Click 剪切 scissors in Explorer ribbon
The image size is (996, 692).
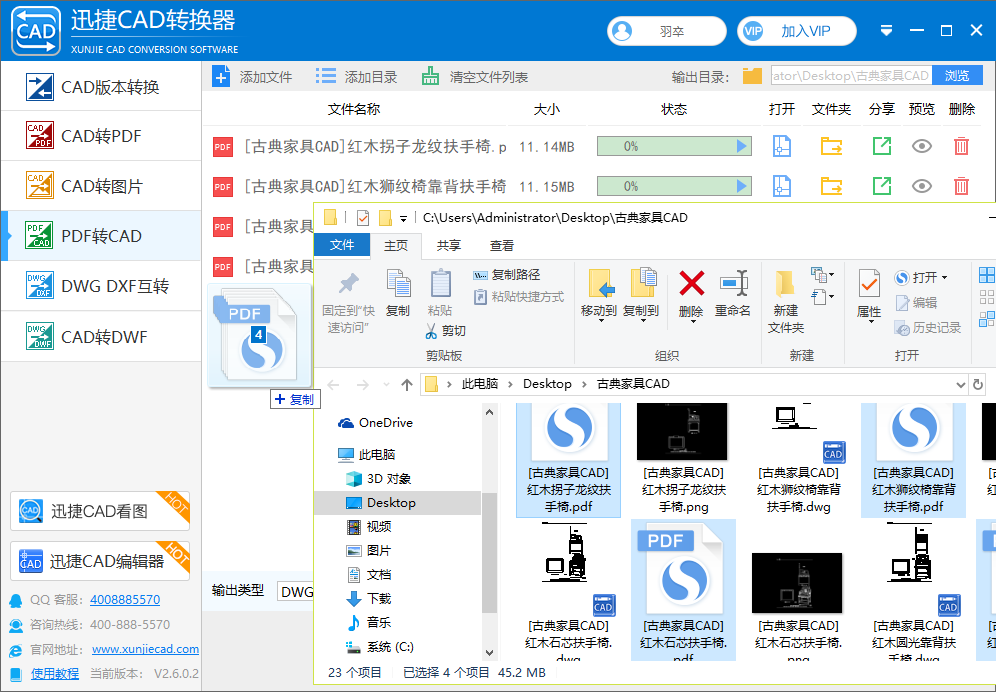445,330
